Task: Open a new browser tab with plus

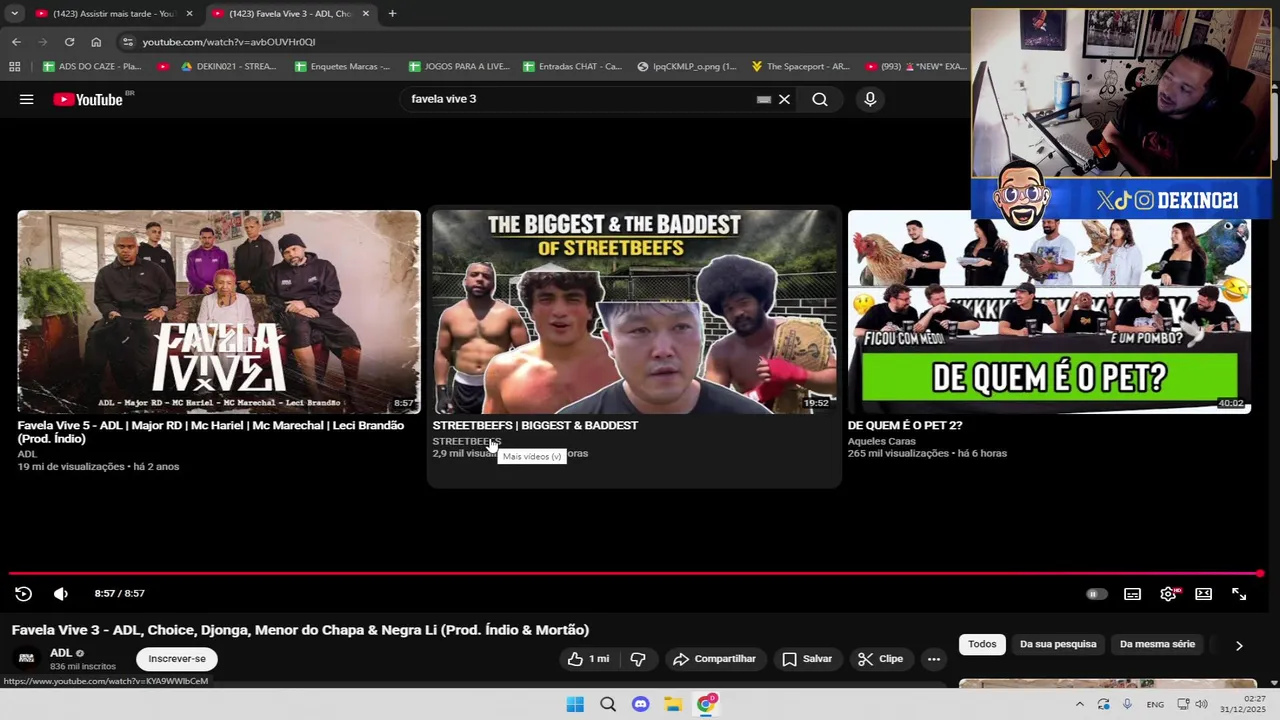Action: [x=392, y=14]
